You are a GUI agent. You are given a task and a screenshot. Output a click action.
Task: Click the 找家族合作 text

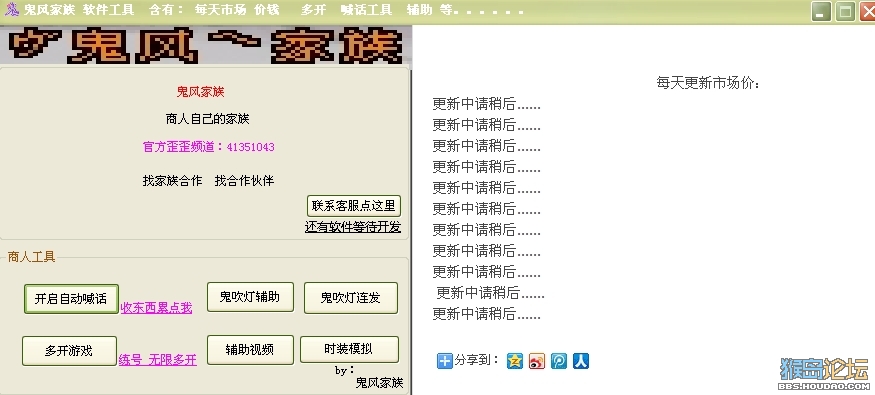click(x=172, y=181)
